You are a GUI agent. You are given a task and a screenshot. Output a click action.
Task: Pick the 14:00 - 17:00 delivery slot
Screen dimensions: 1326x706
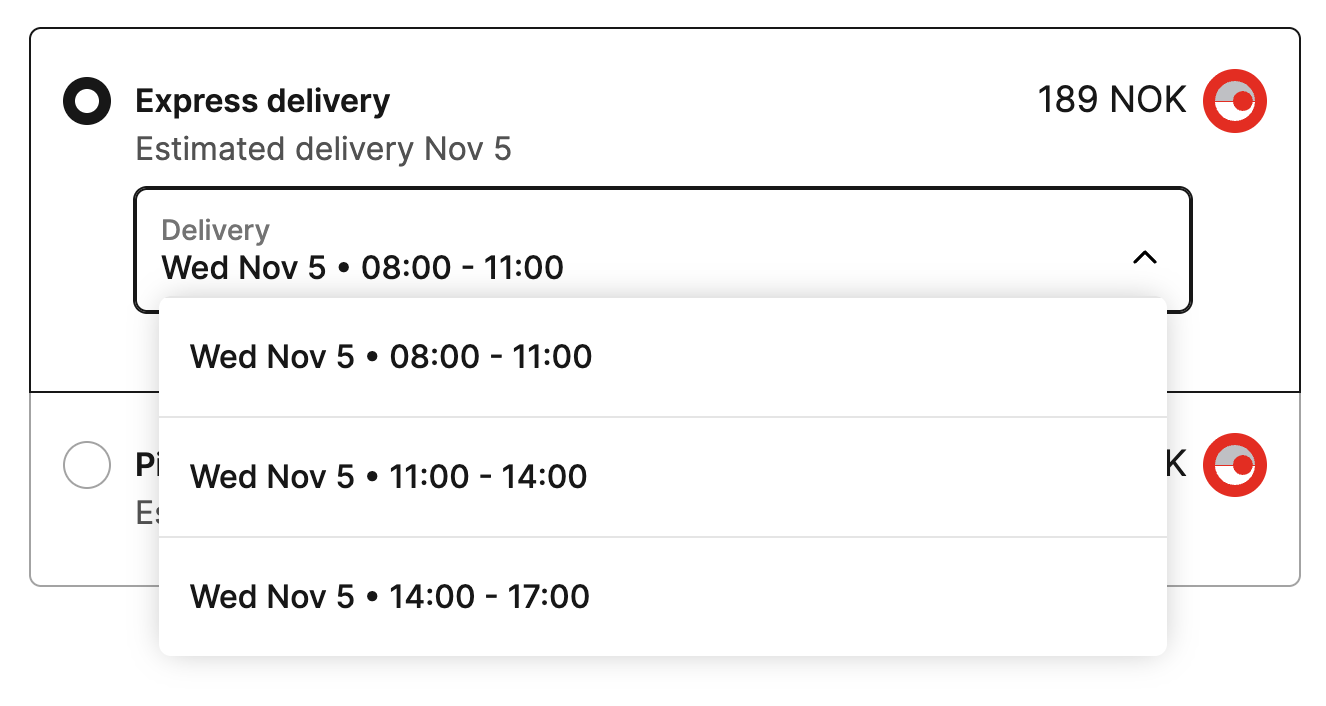[x=389, y=597]
